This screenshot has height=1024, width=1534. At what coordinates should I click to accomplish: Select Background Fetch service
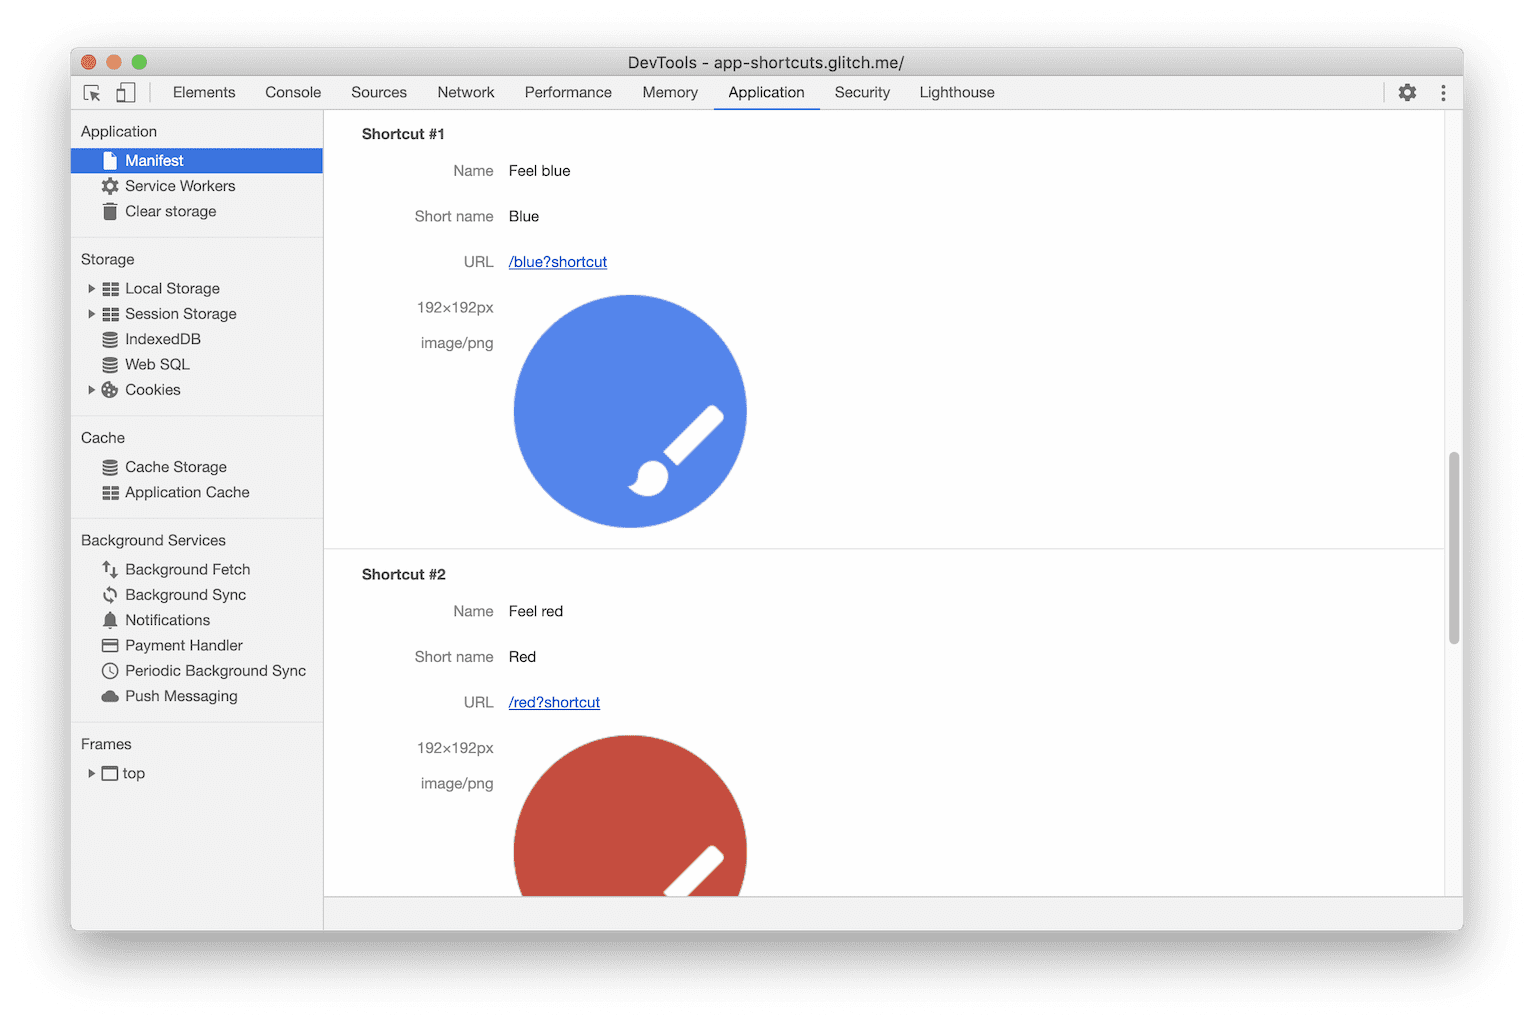click(187, 568)
